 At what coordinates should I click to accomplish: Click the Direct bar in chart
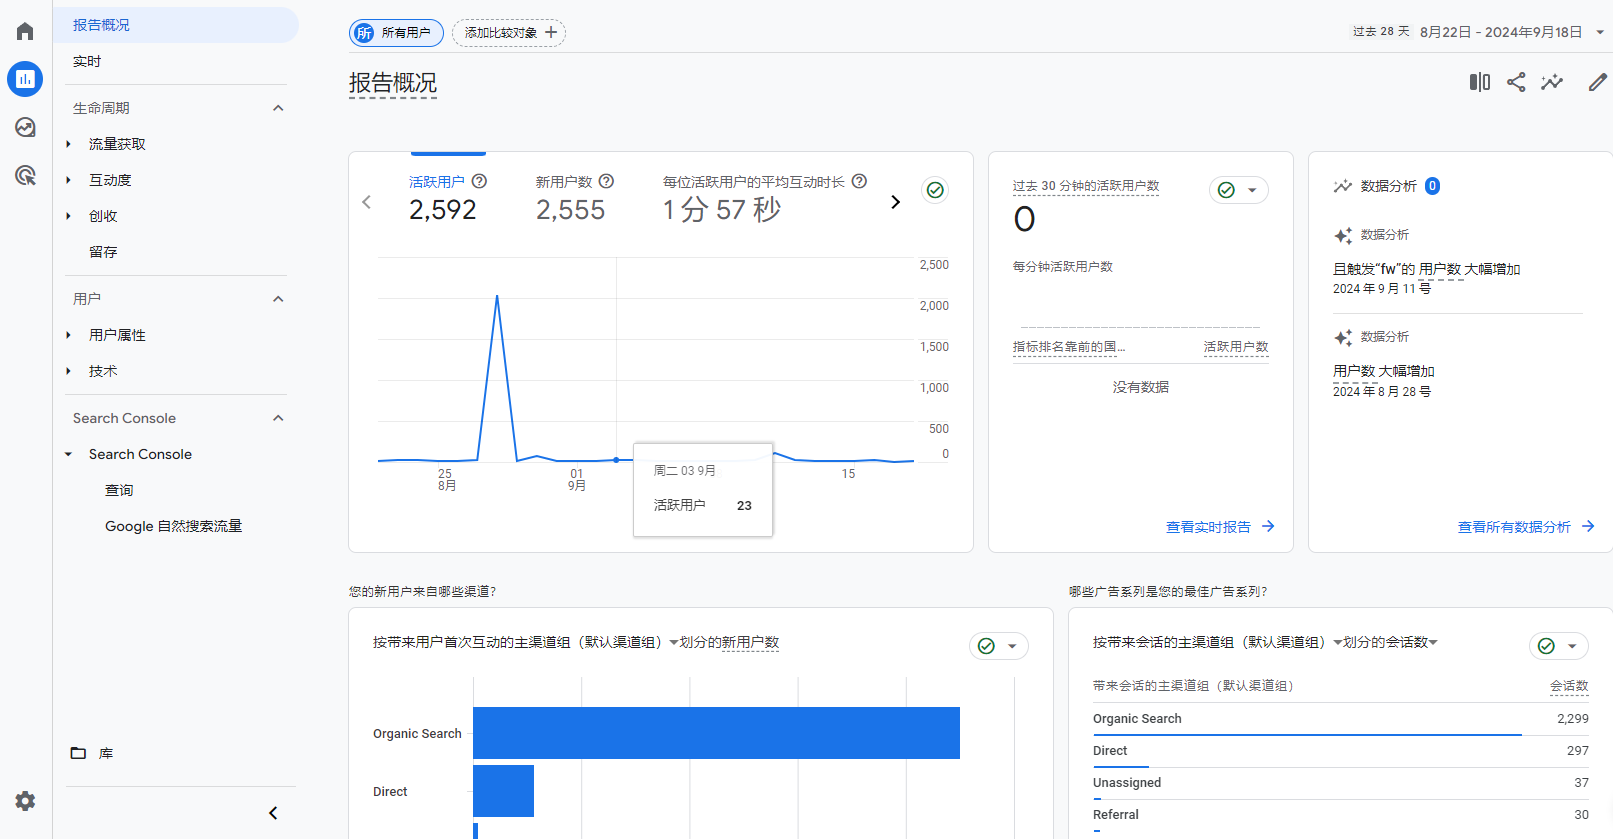click(503, 791)
